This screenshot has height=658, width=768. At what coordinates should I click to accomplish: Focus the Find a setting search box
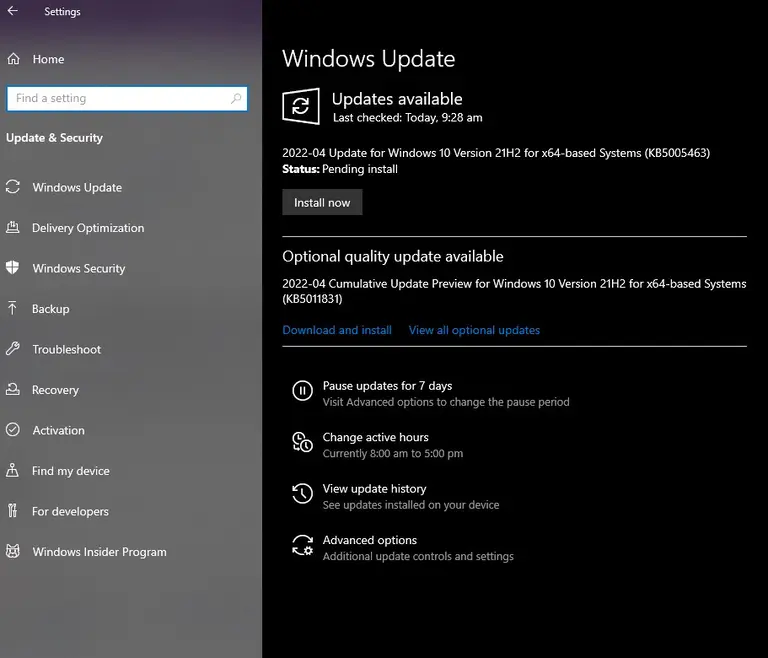[127, 98]
